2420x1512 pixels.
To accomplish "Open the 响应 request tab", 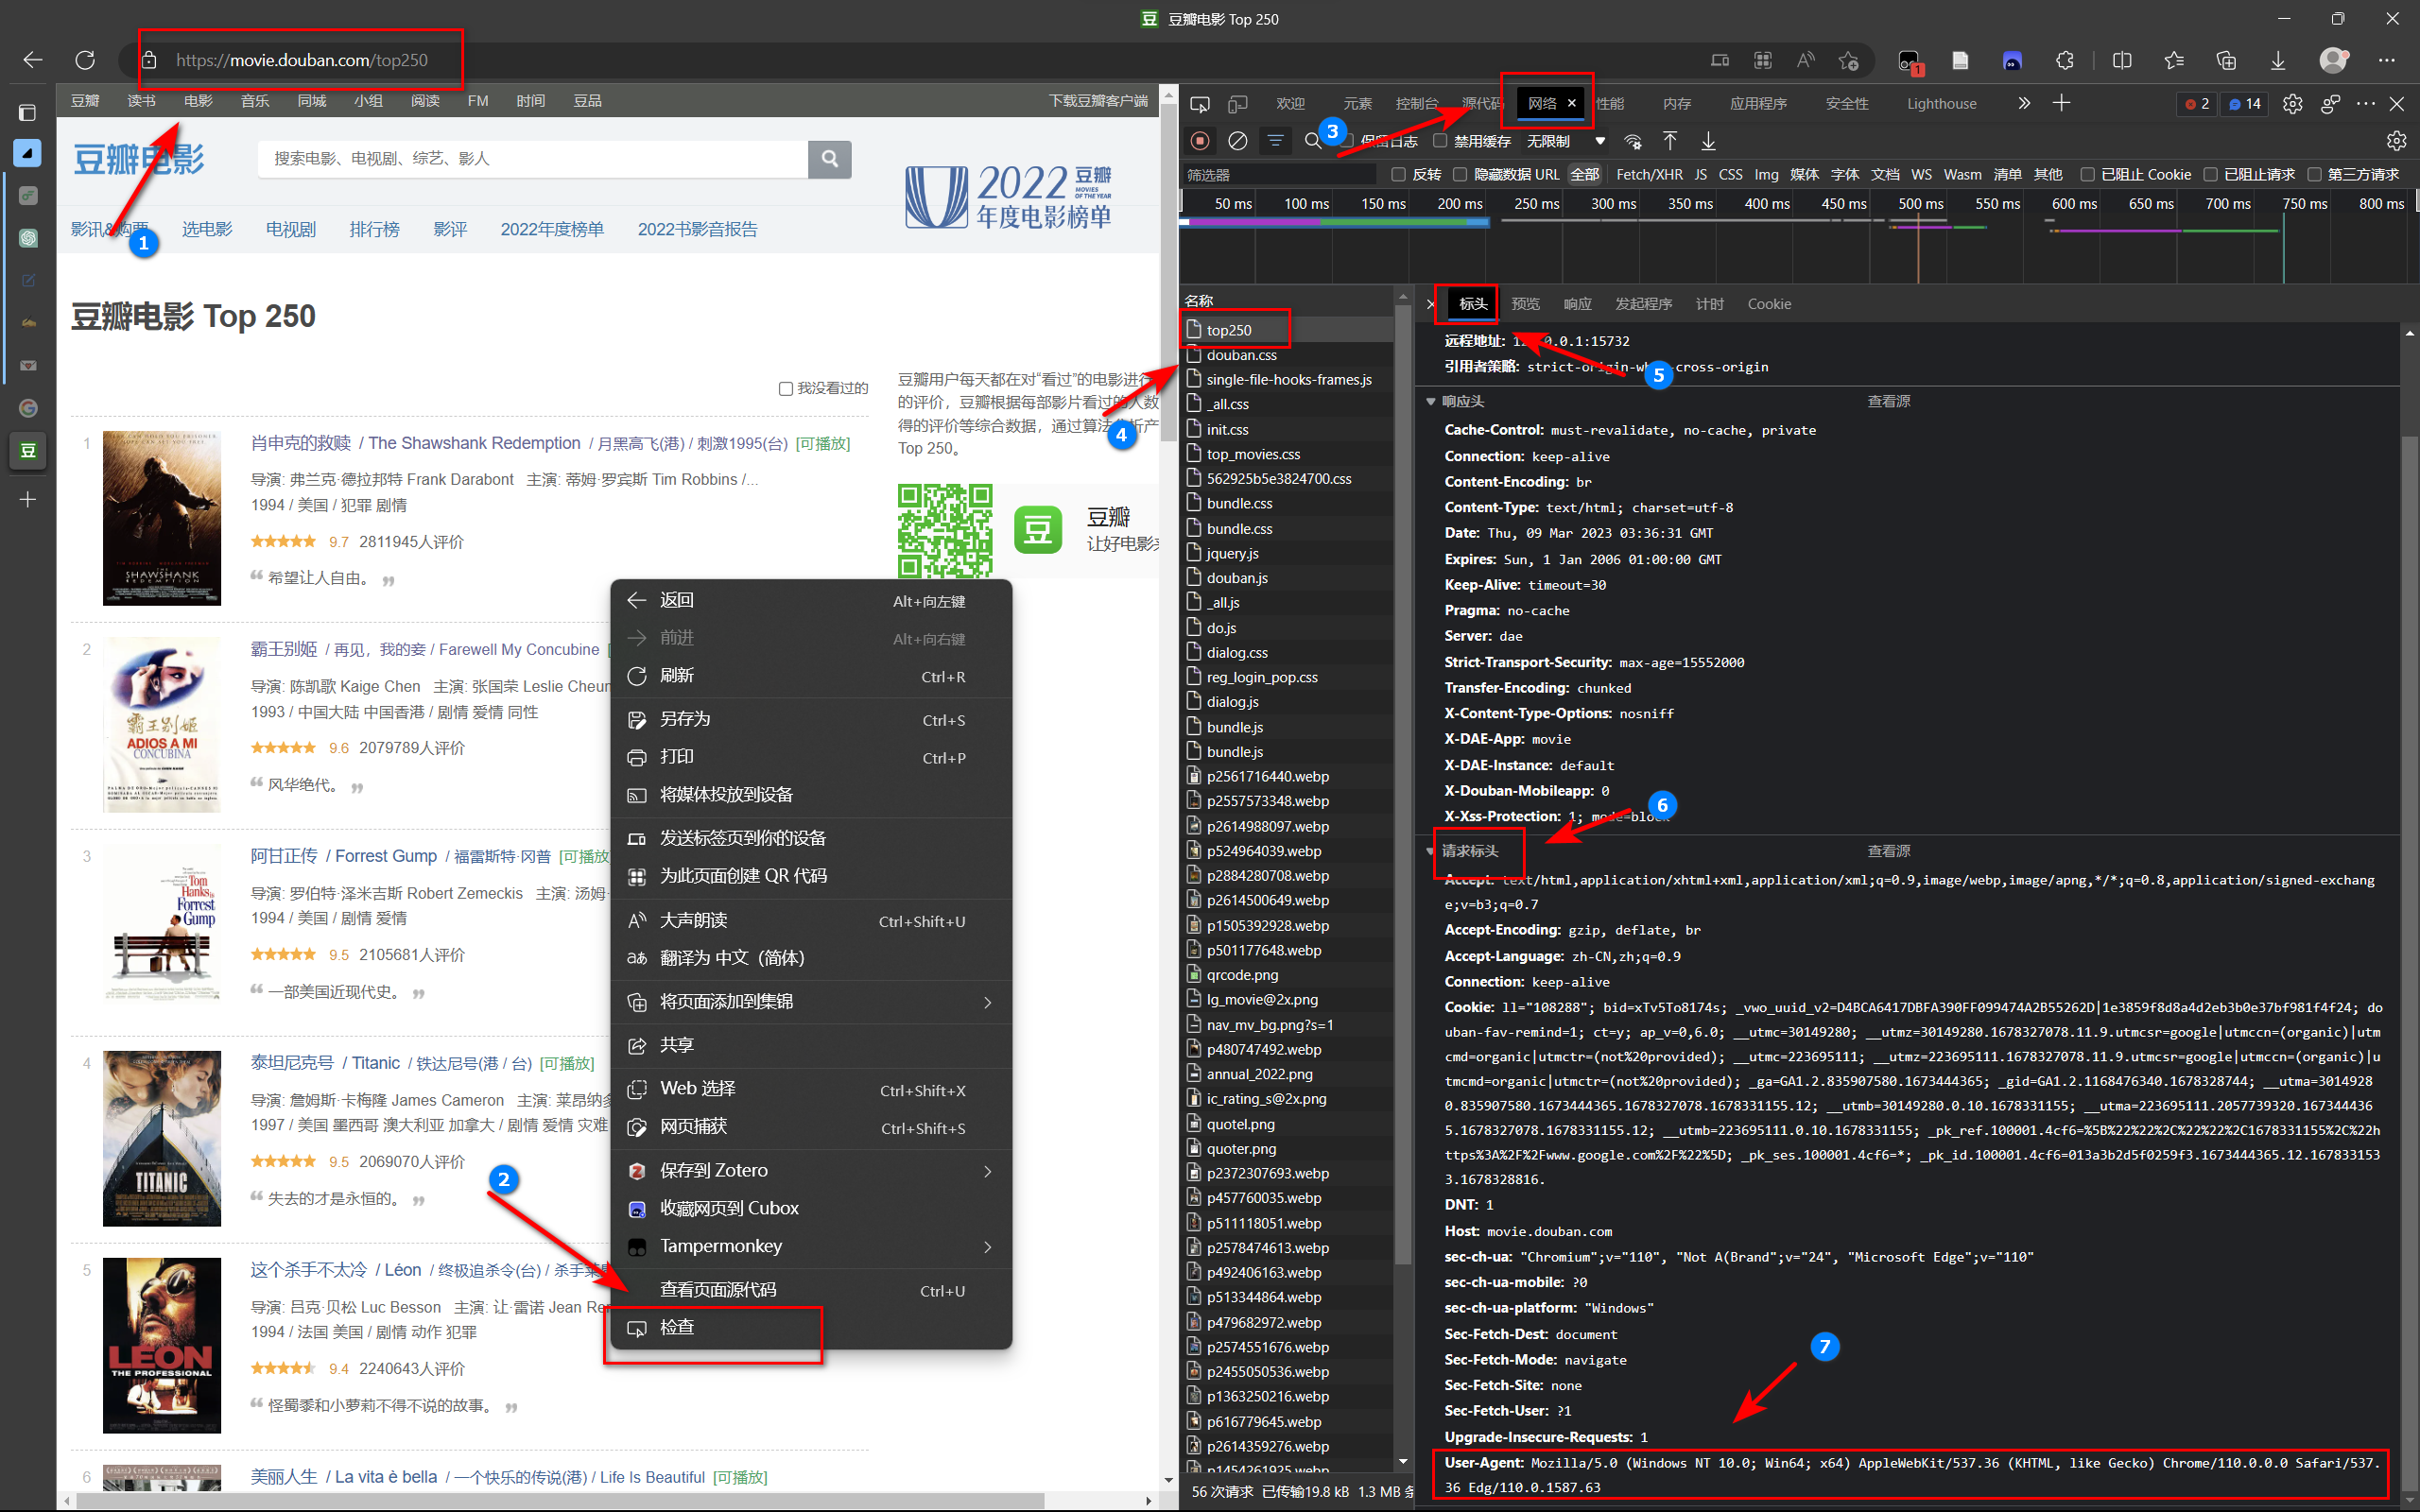I will (1578, 304).
